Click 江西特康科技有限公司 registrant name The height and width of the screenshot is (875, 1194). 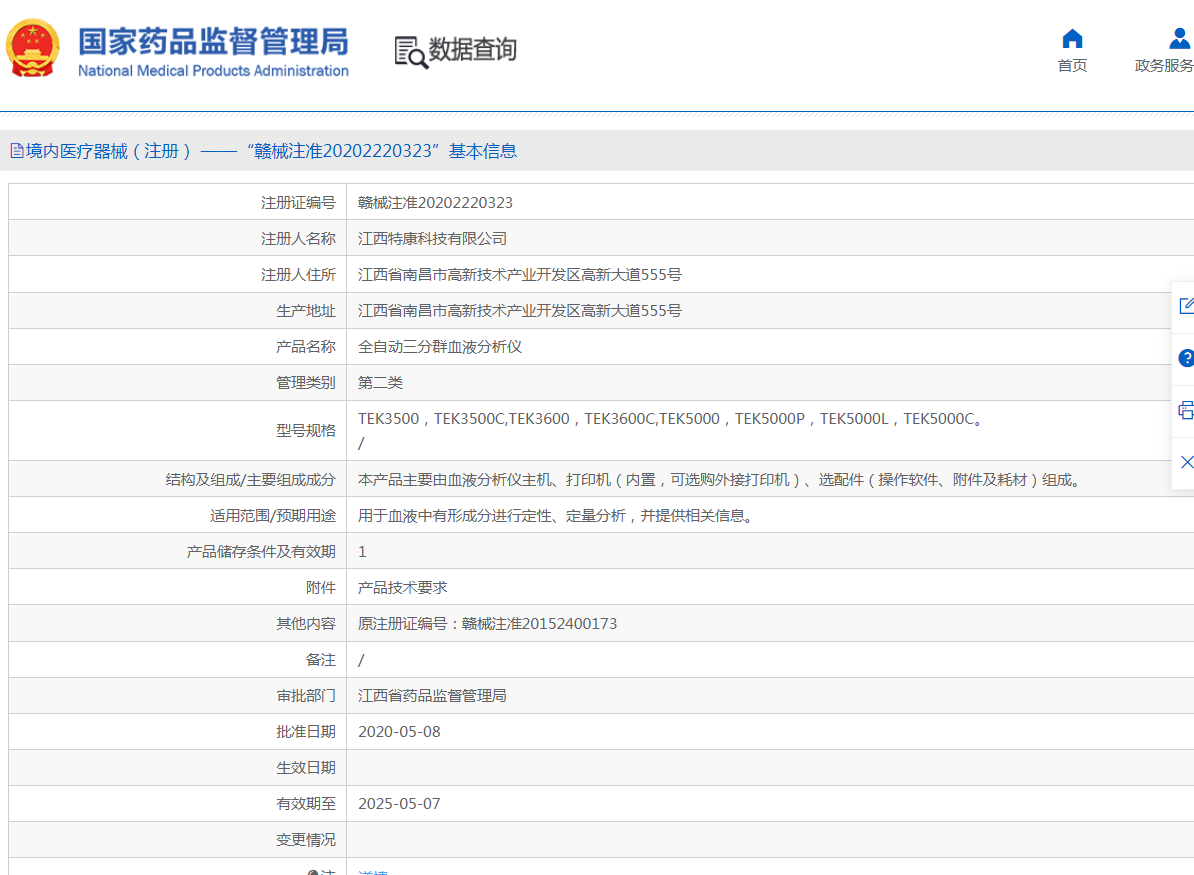pyautogui.click(x=432, y=238)
